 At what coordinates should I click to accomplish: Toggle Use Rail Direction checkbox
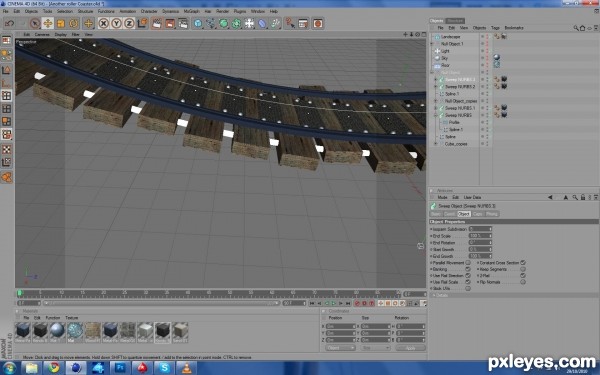click(468, 276)
